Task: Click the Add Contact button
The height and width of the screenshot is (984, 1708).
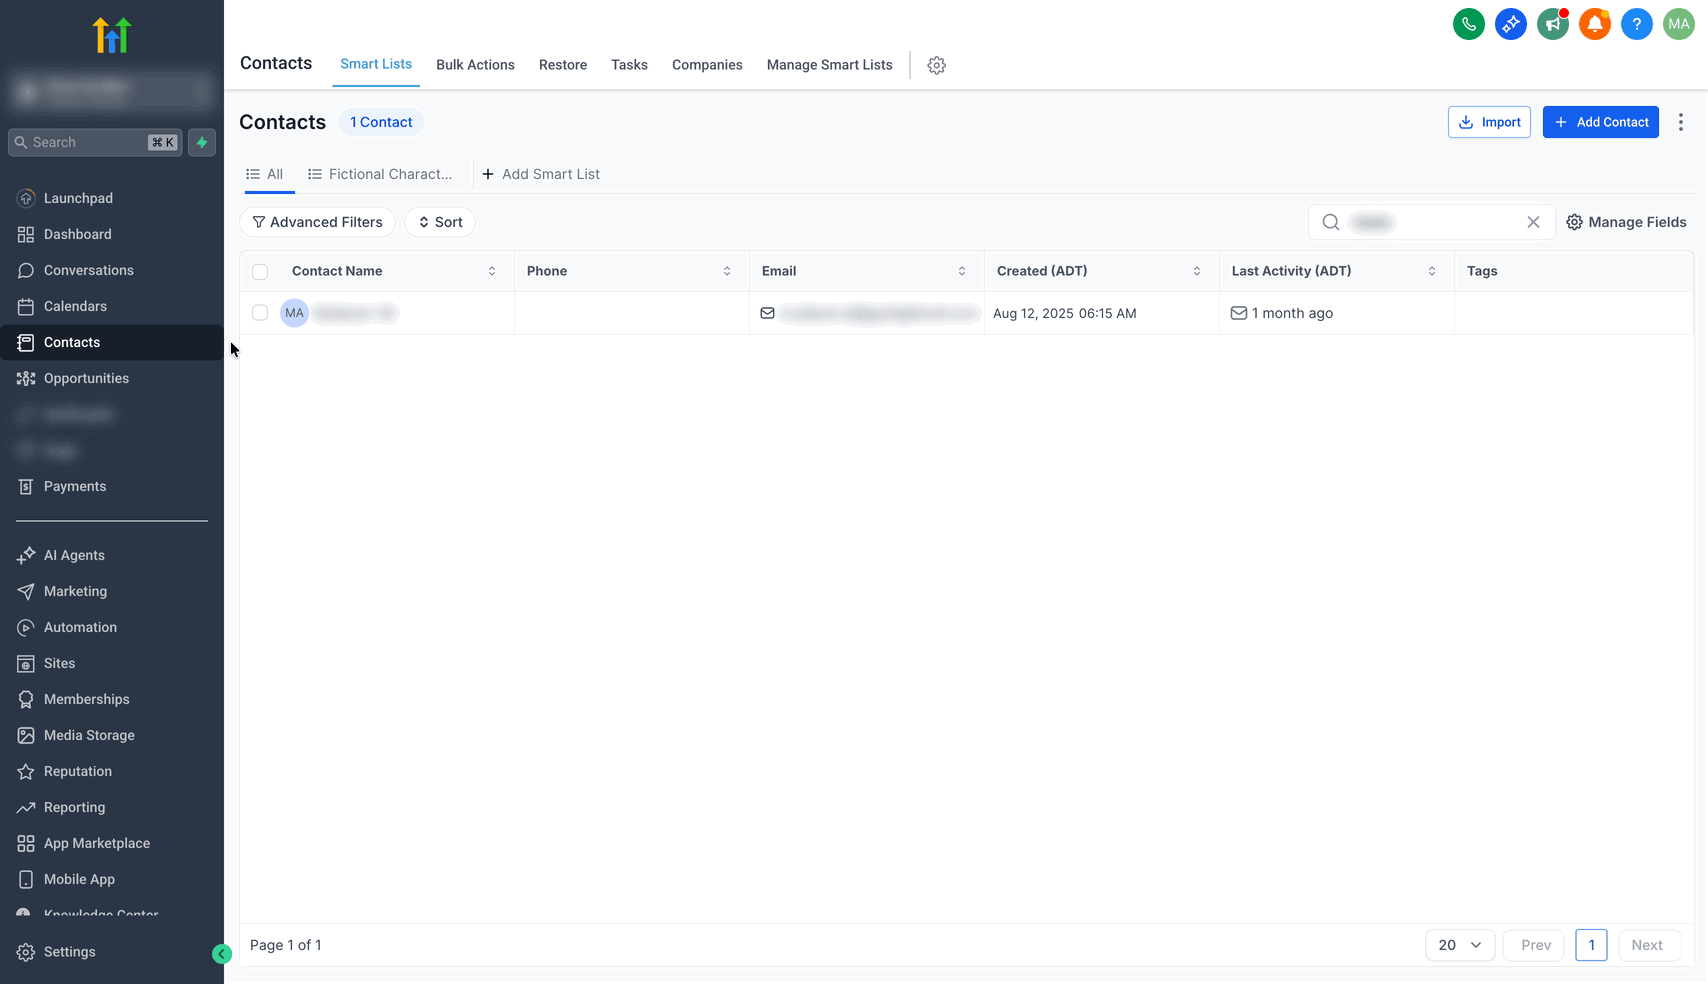Action: pos(1600,122)
